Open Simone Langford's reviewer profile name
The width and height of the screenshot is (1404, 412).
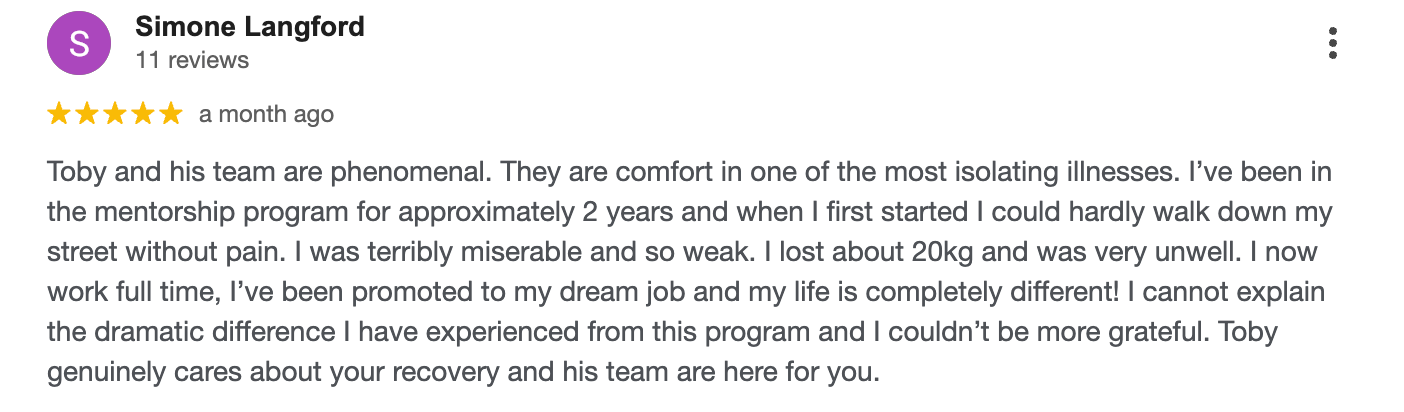(250, 27)
